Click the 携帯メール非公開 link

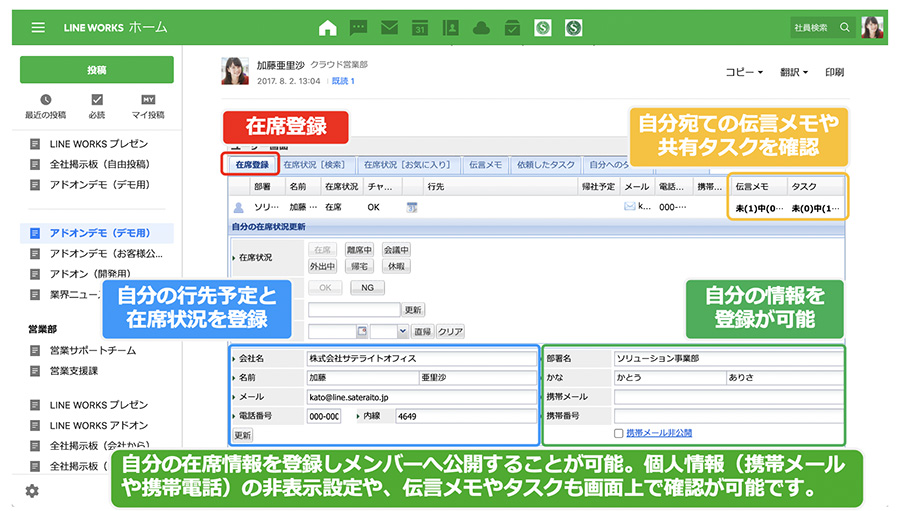point(659,433)
